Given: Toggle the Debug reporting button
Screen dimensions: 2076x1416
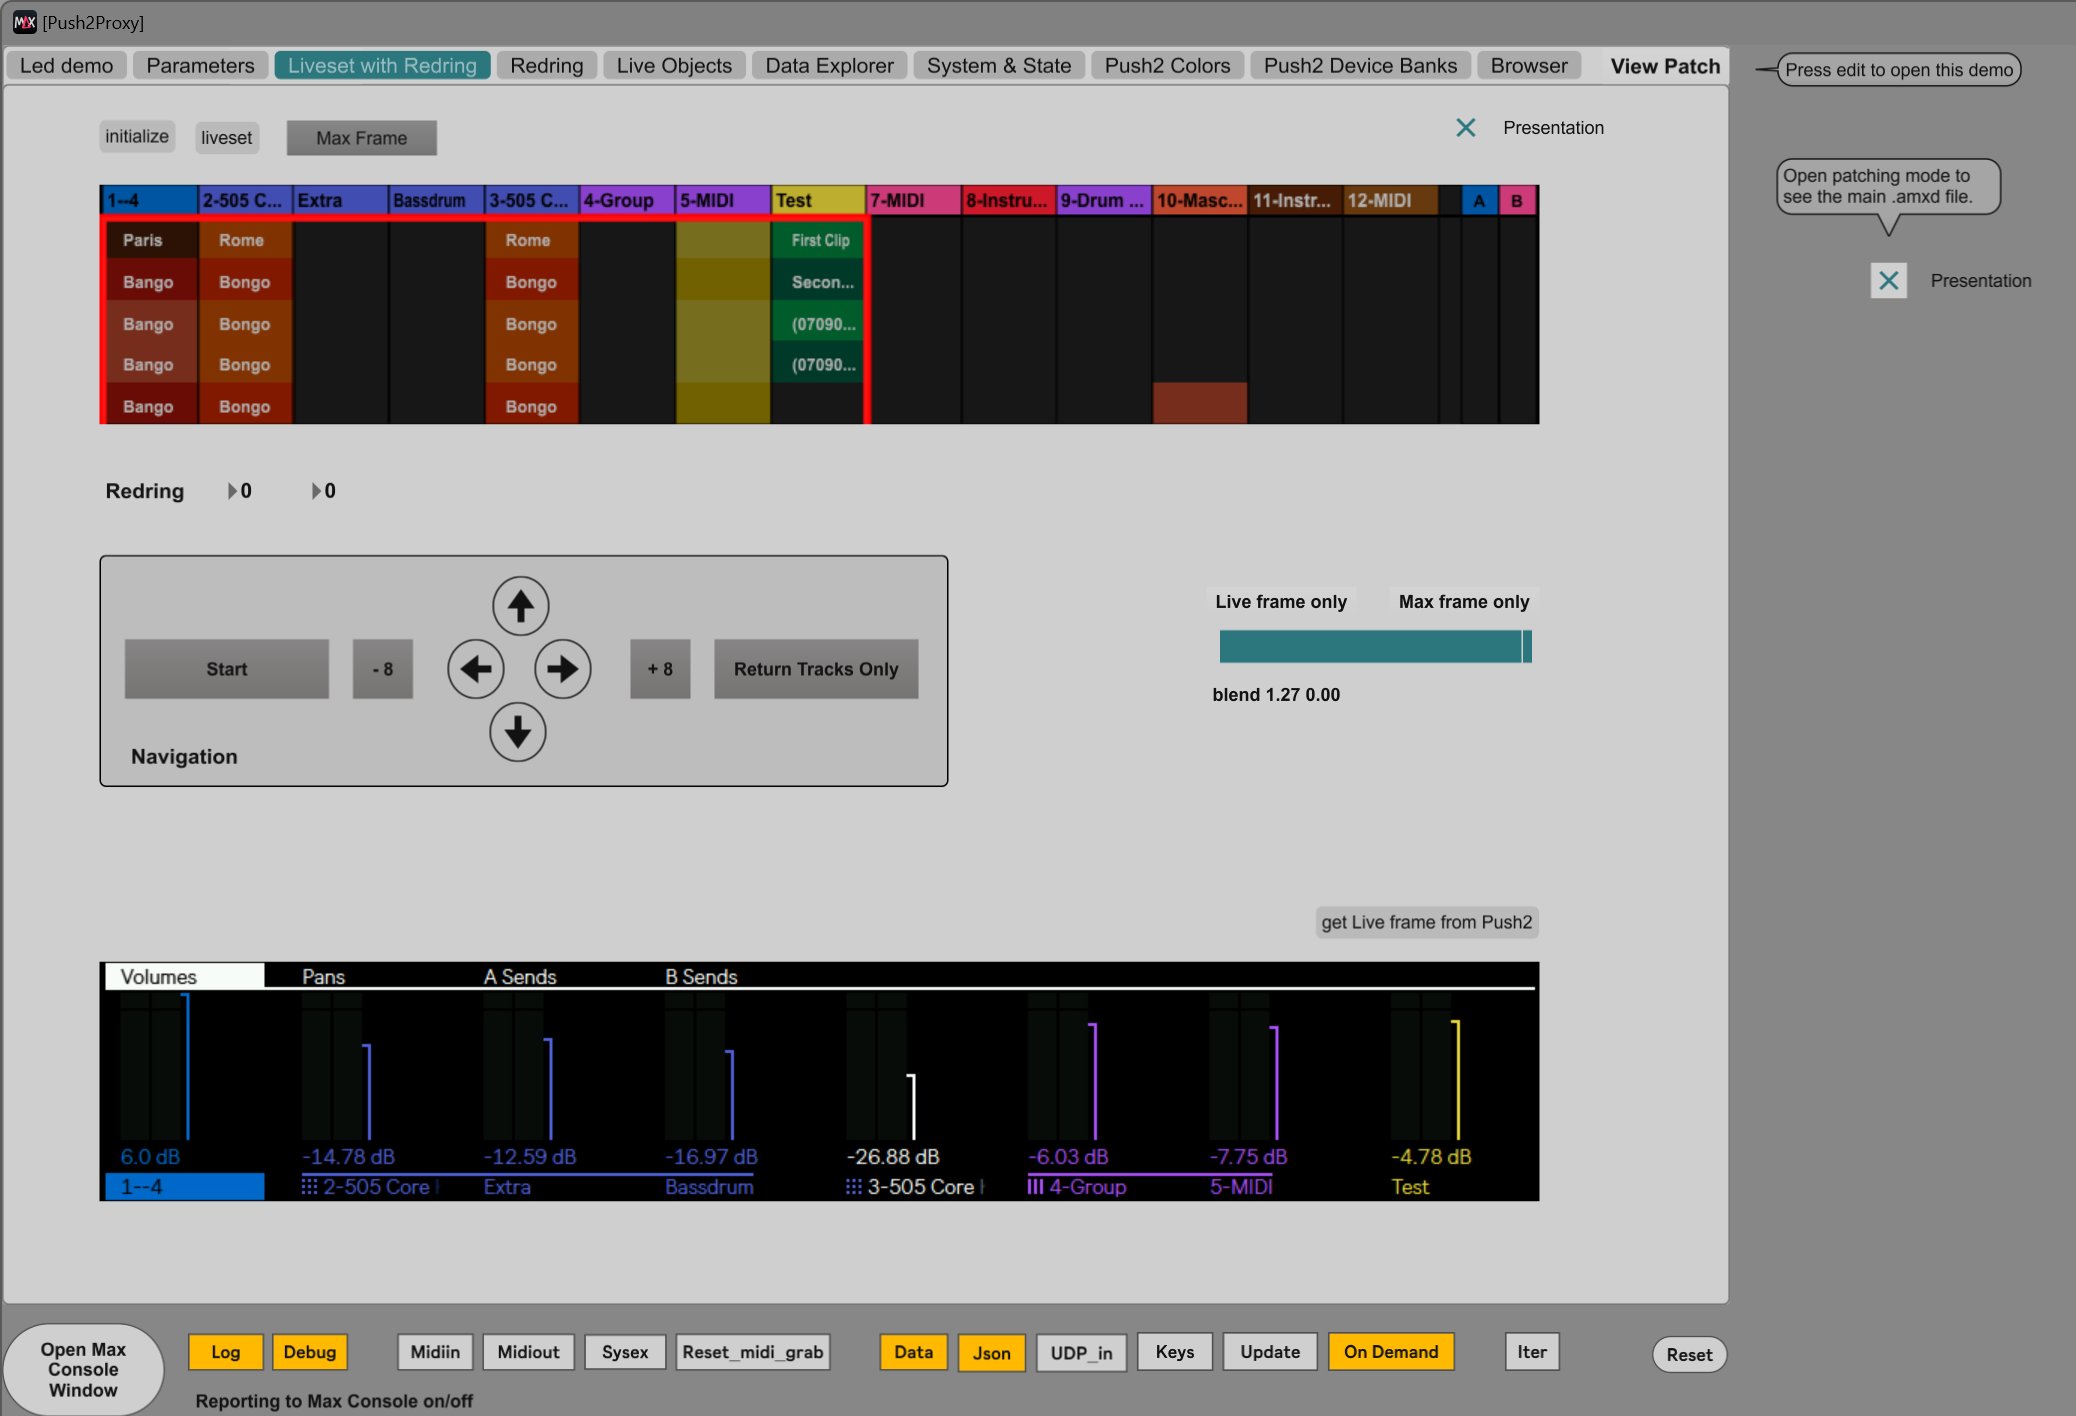Looking at the screenshot, I should click(309, 1352).
